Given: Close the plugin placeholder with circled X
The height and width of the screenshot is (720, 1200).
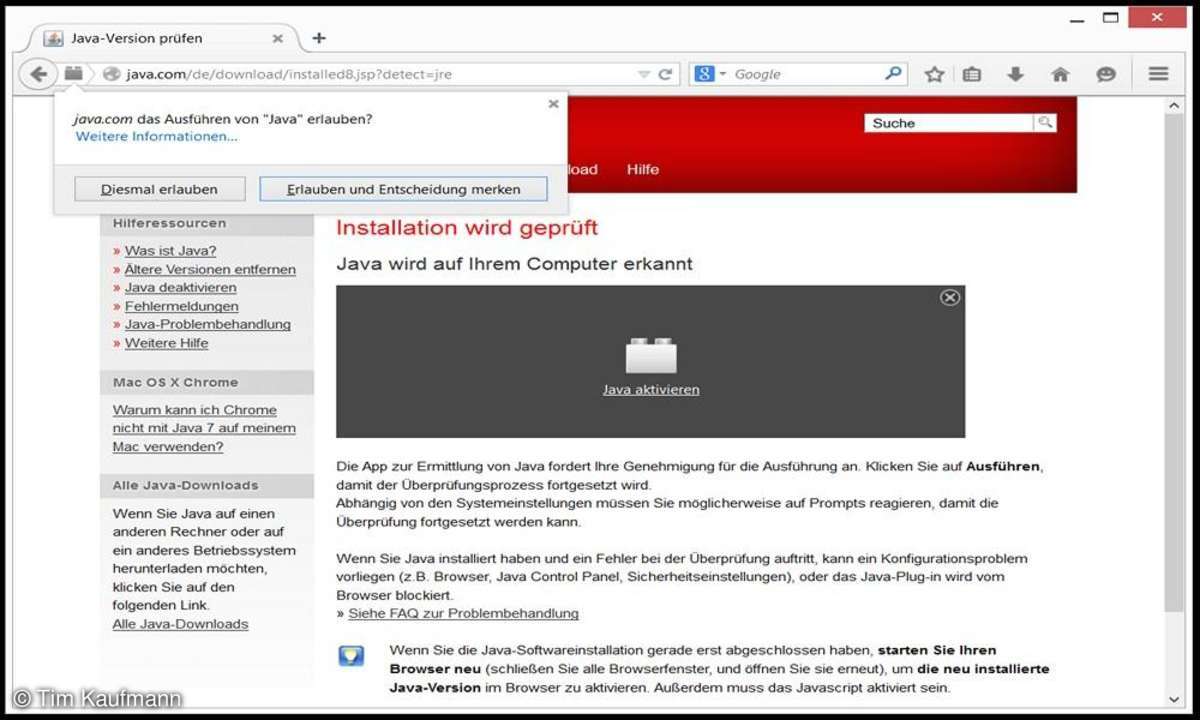Looking at the screenshot, I should click(x=950, y=297).
